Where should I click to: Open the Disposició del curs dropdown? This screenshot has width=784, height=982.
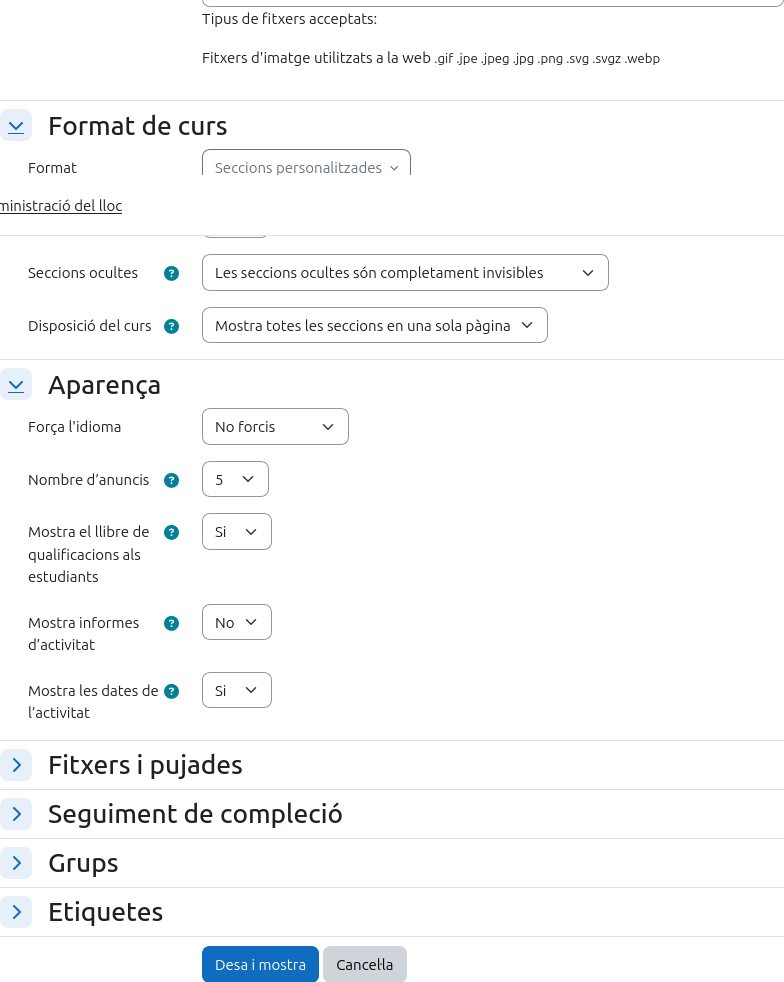pyautogui.click(x=374, y=326)
